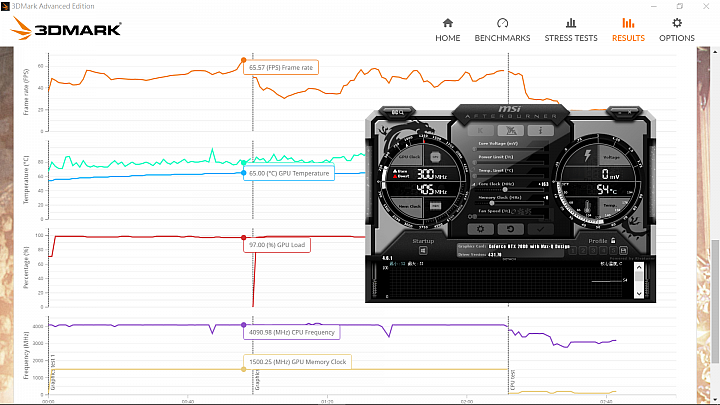
Task: Click the Power Limit (%) slider
Action: point(510,162)
